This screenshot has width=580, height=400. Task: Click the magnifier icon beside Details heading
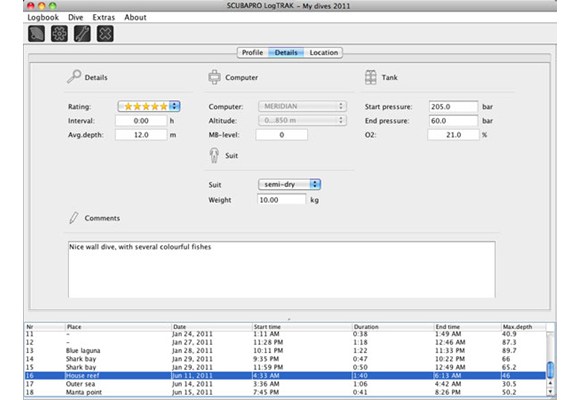pos(74,77)
